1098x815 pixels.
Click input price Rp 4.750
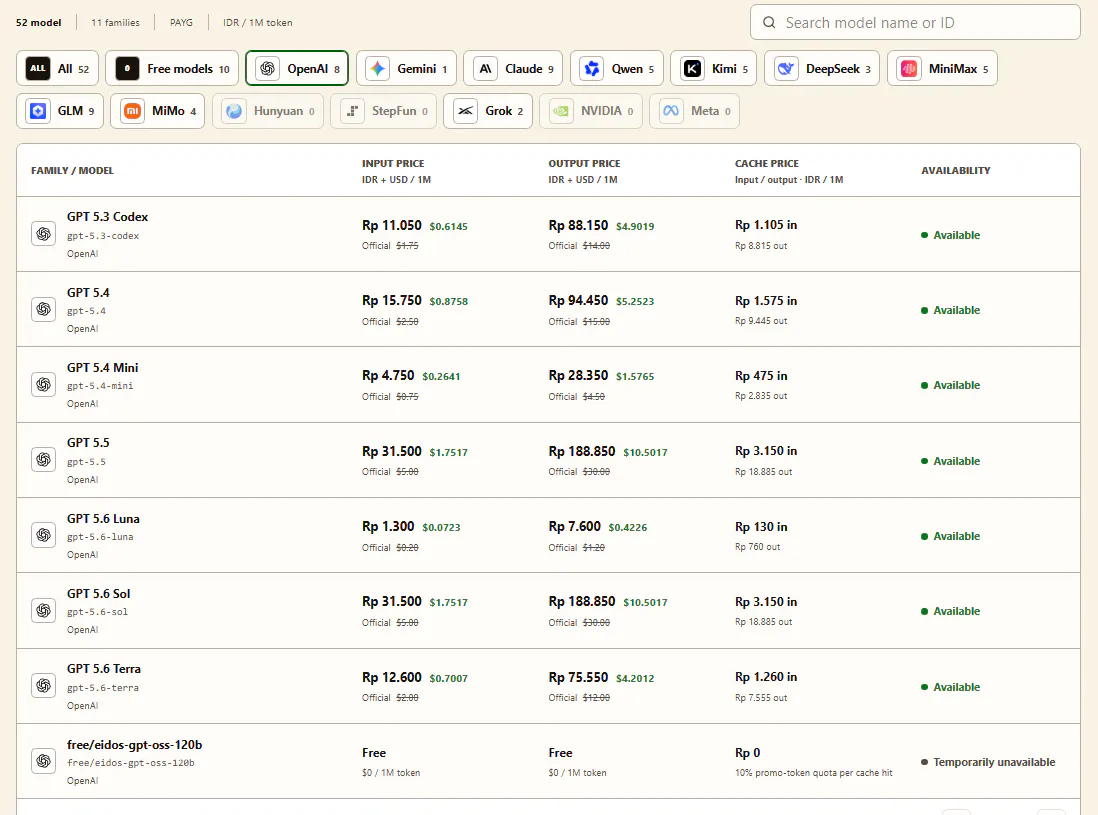click(388, 375)
